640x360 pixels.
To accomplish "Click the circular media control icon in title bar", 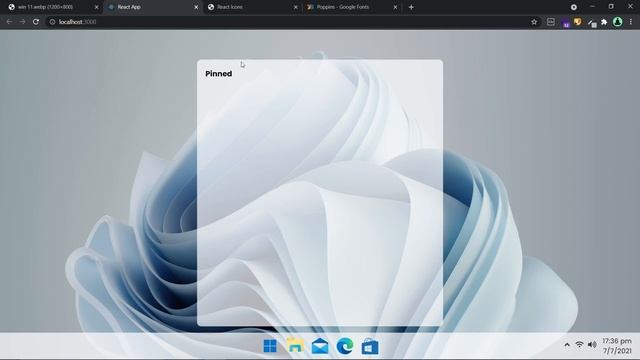I will click(x=573, y=7).
